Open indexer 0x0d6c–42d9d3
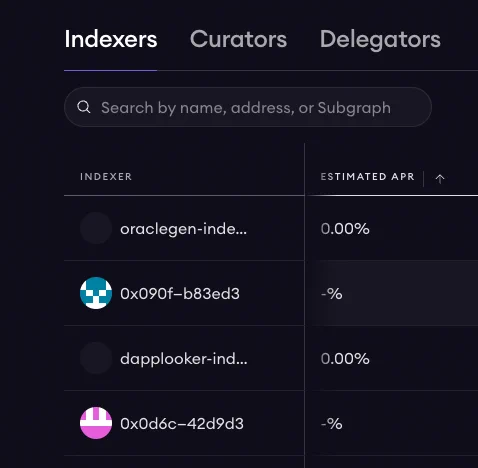This screenshot has width=478, height=468. tap(182, 424)
